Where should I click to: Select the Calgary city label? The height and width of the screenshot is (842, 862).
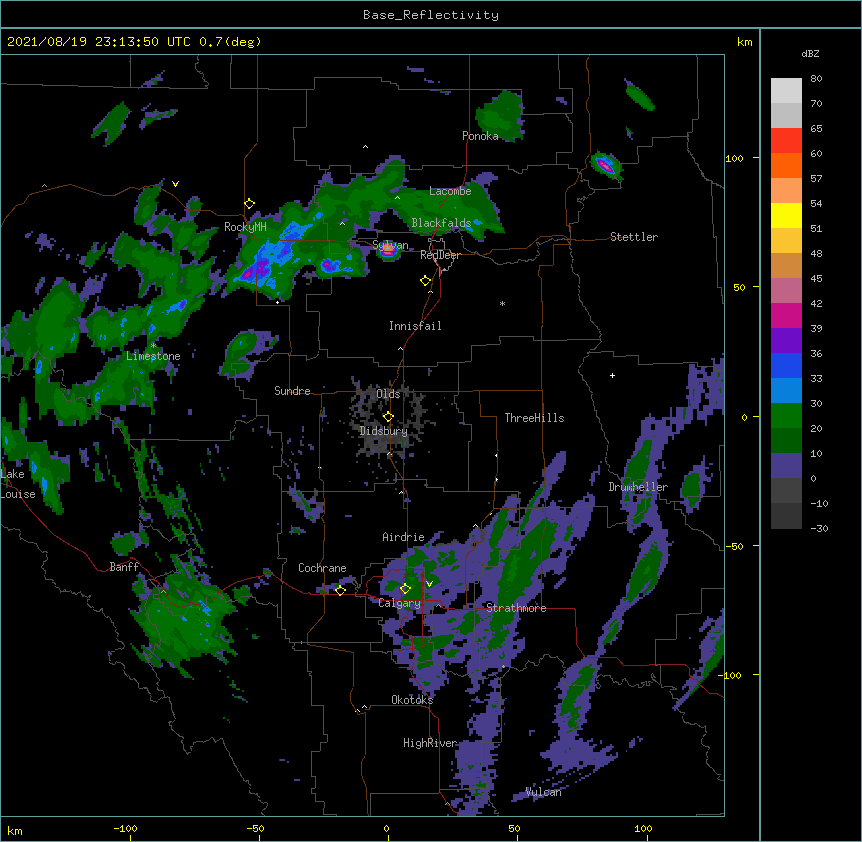tap(400, 603)
